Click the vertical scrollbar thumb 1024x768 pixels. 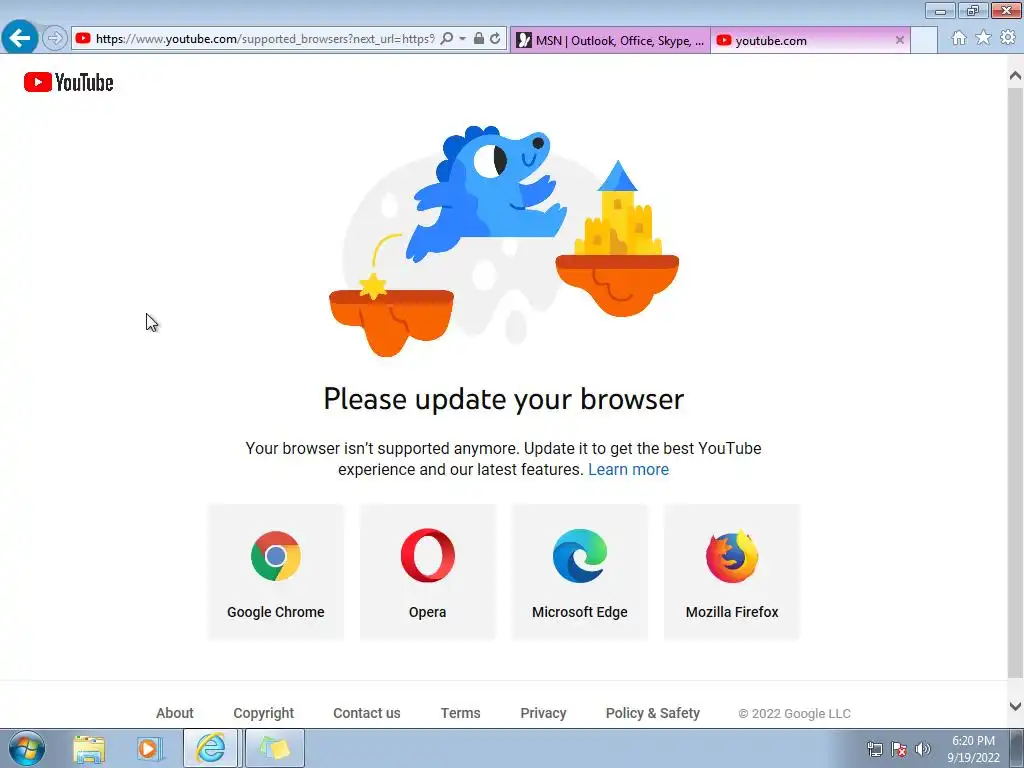pos(1015,382)
